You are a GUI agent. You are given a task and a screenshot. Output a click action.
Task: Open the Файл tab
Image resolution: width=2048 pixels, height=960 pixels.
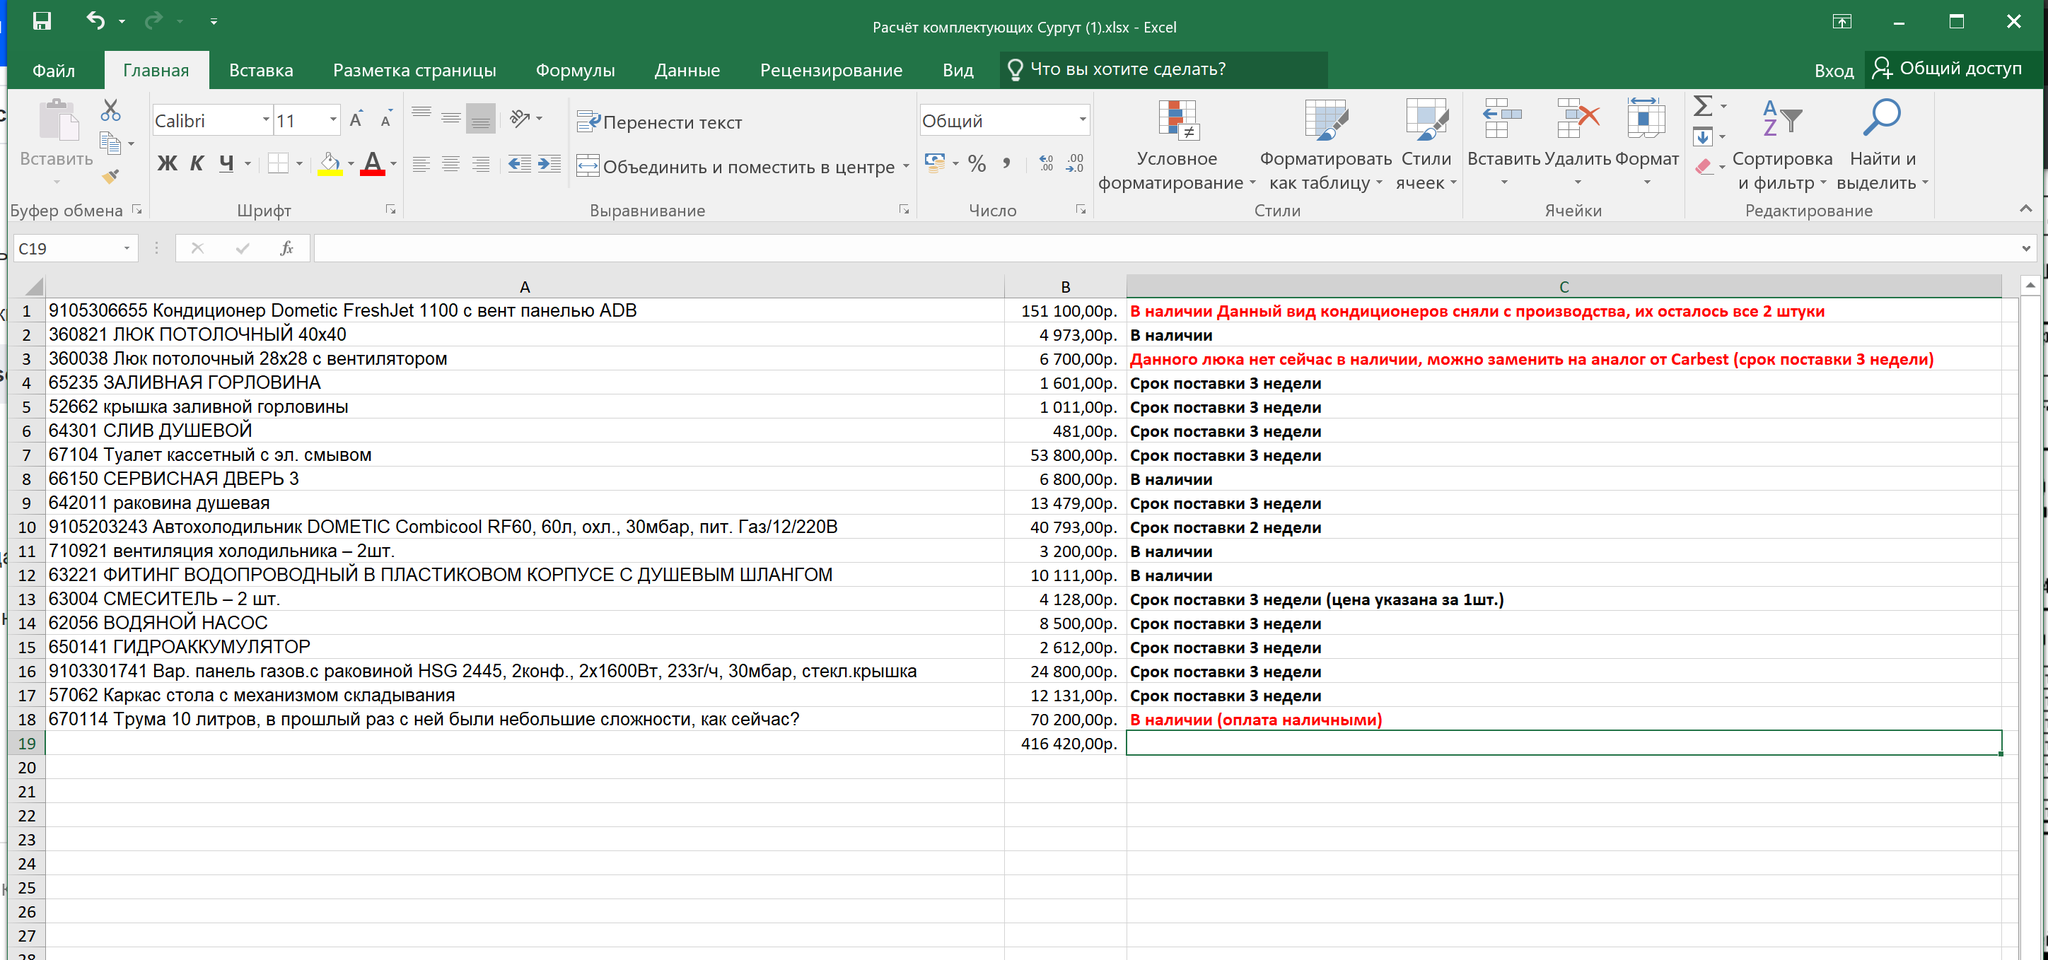(53, 70)
